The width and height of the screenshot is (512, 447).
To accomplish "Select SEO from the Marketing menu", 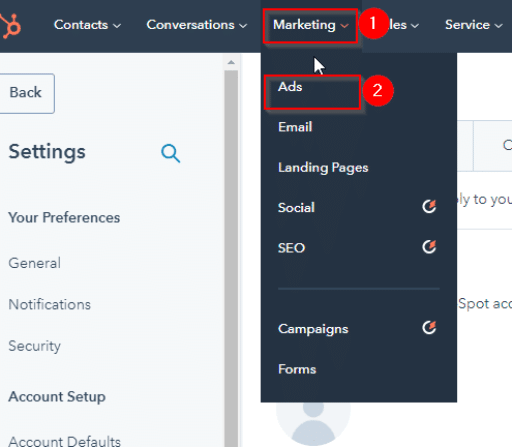I will click(x=291, y=248).
